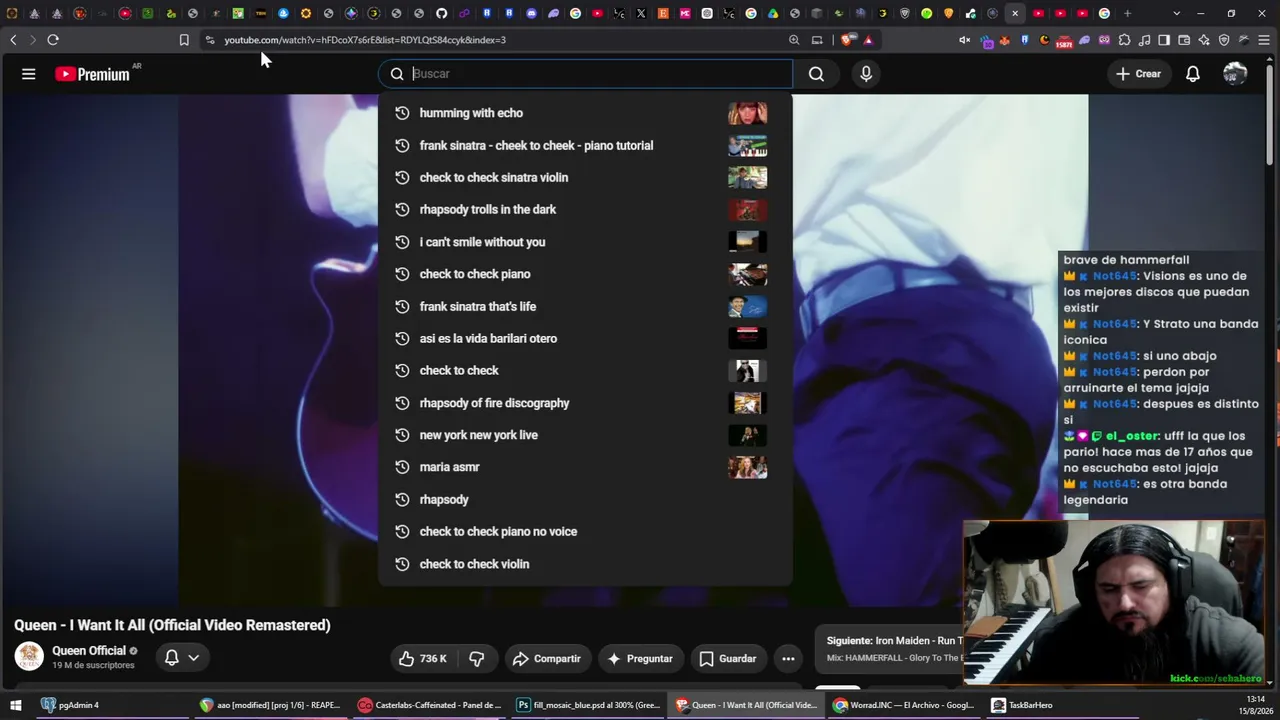Image resolution: width=1280 pixels, height=720 pixels.
Task: Open the YouTube guide hamburger menu
Action: coord(29,74)
